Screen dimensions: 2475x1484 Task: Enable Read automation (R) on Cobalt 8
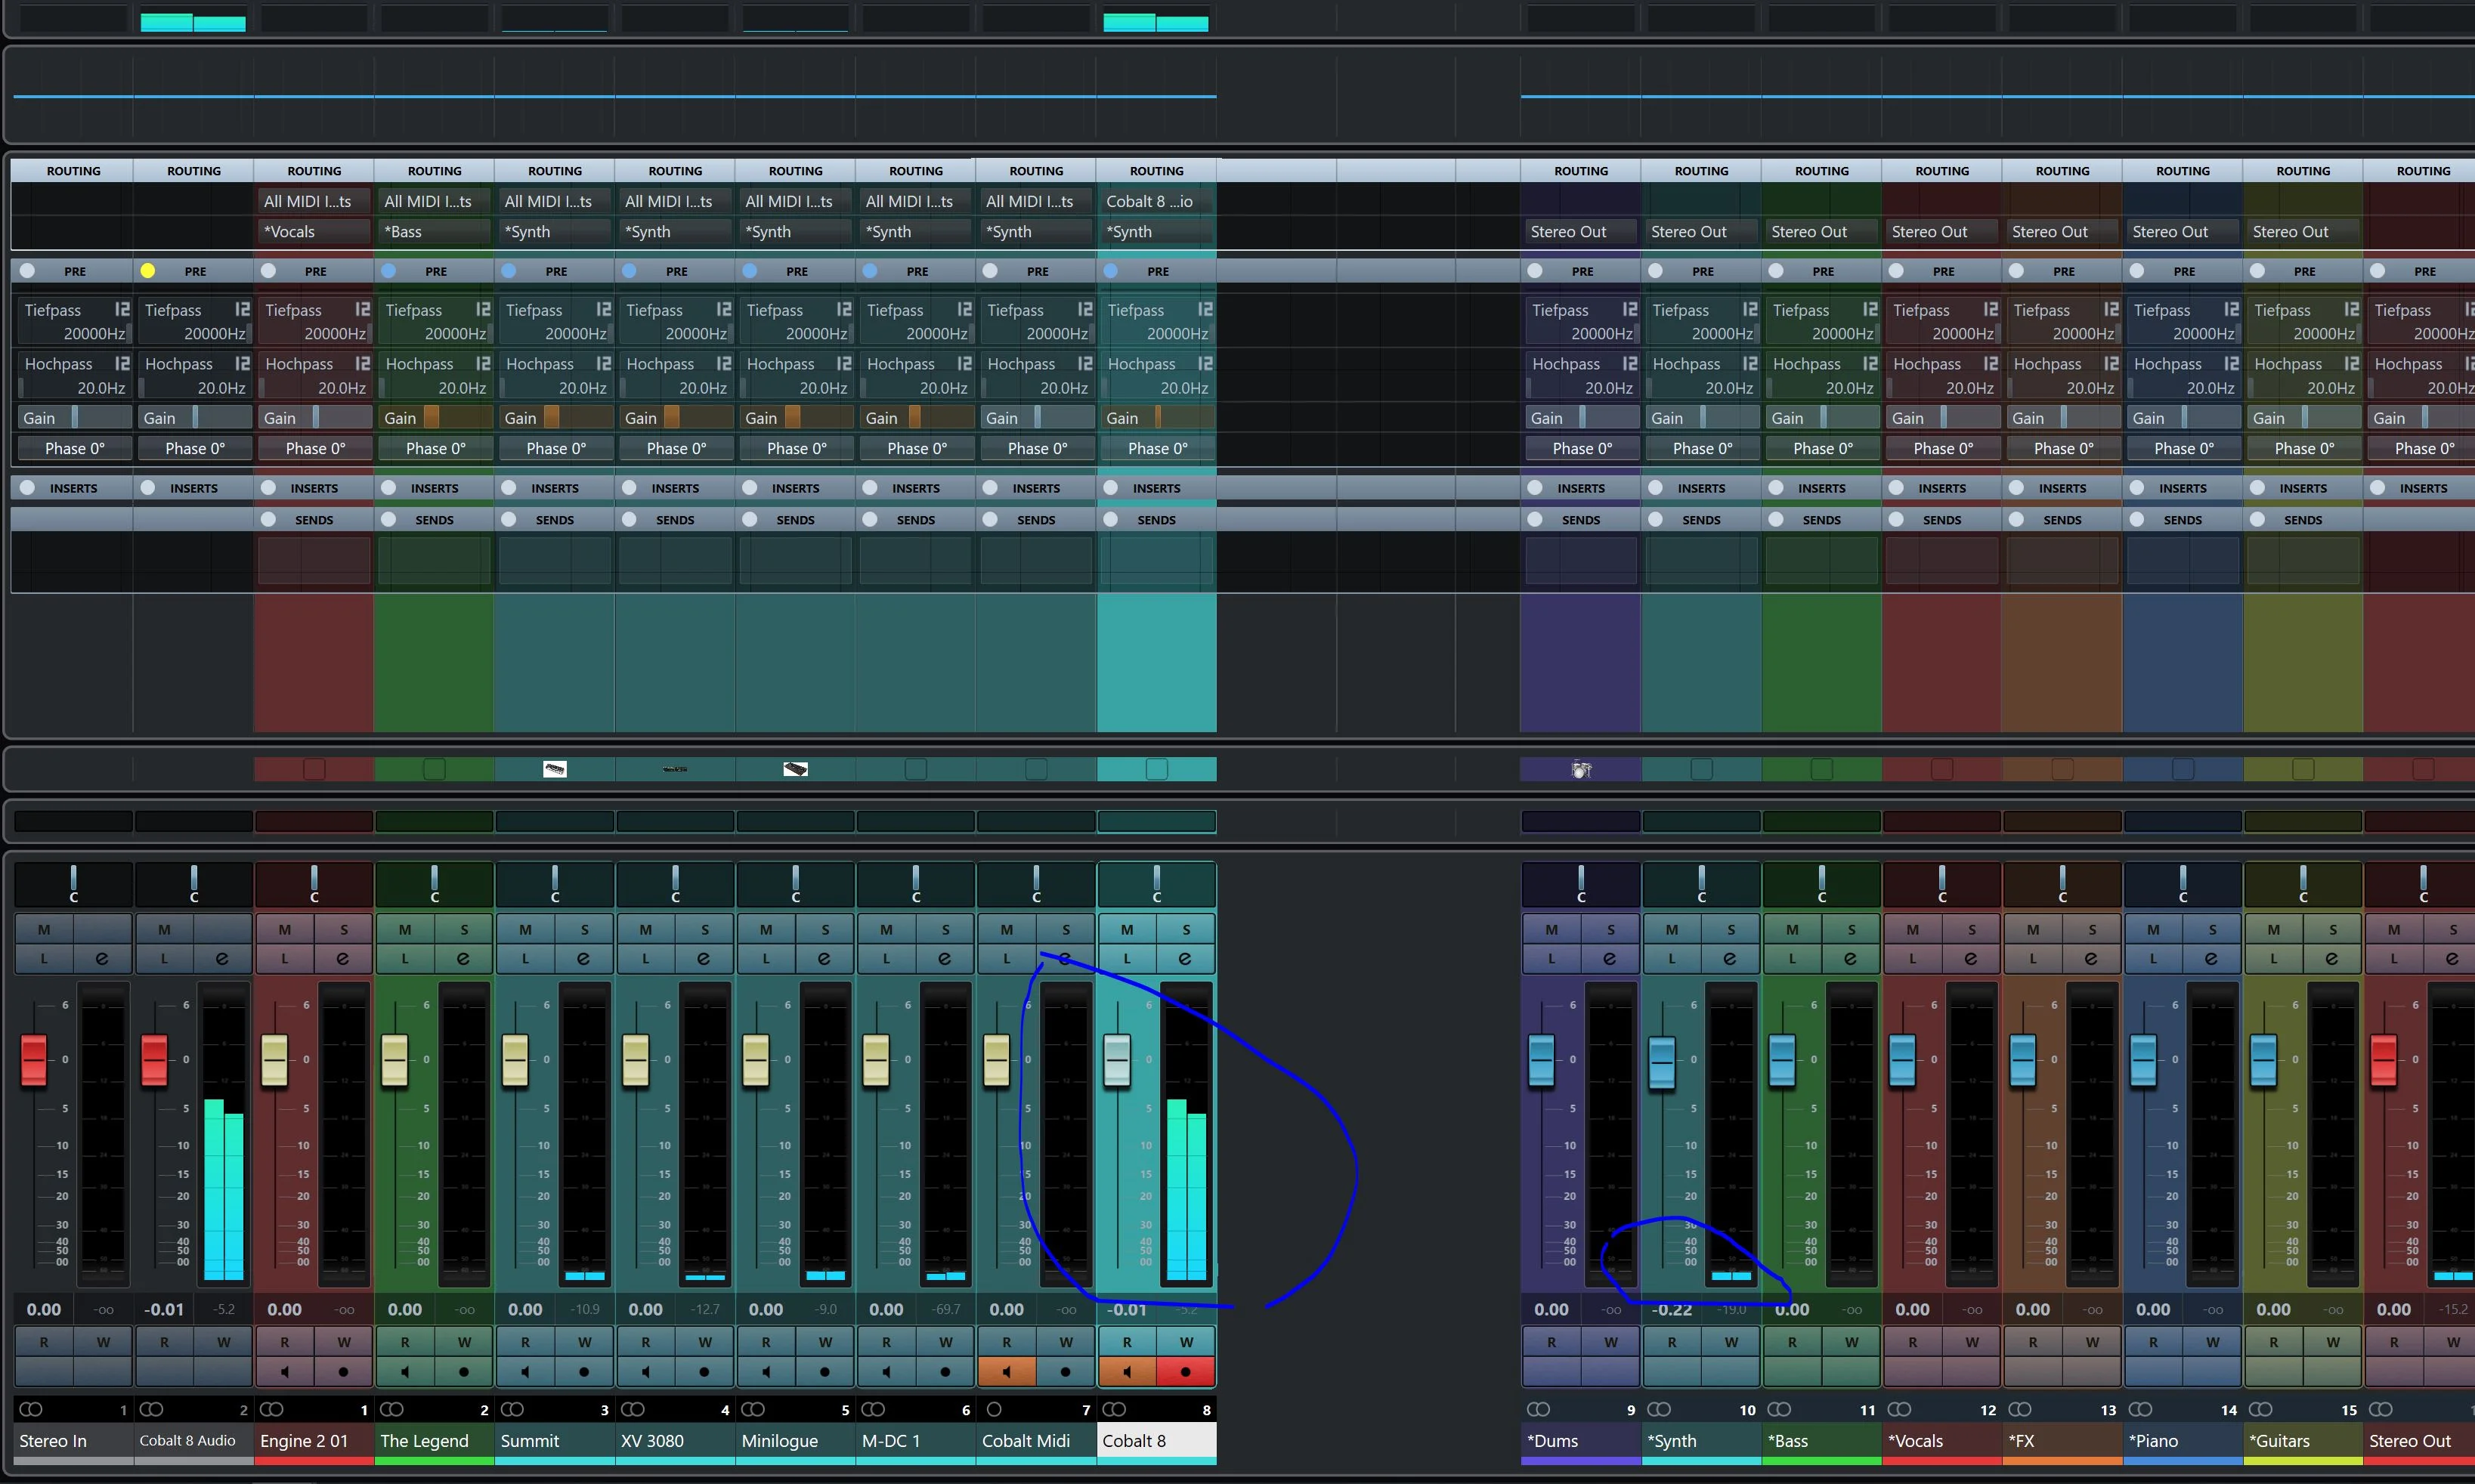pyautogui.click(x=1127, y=1342)
